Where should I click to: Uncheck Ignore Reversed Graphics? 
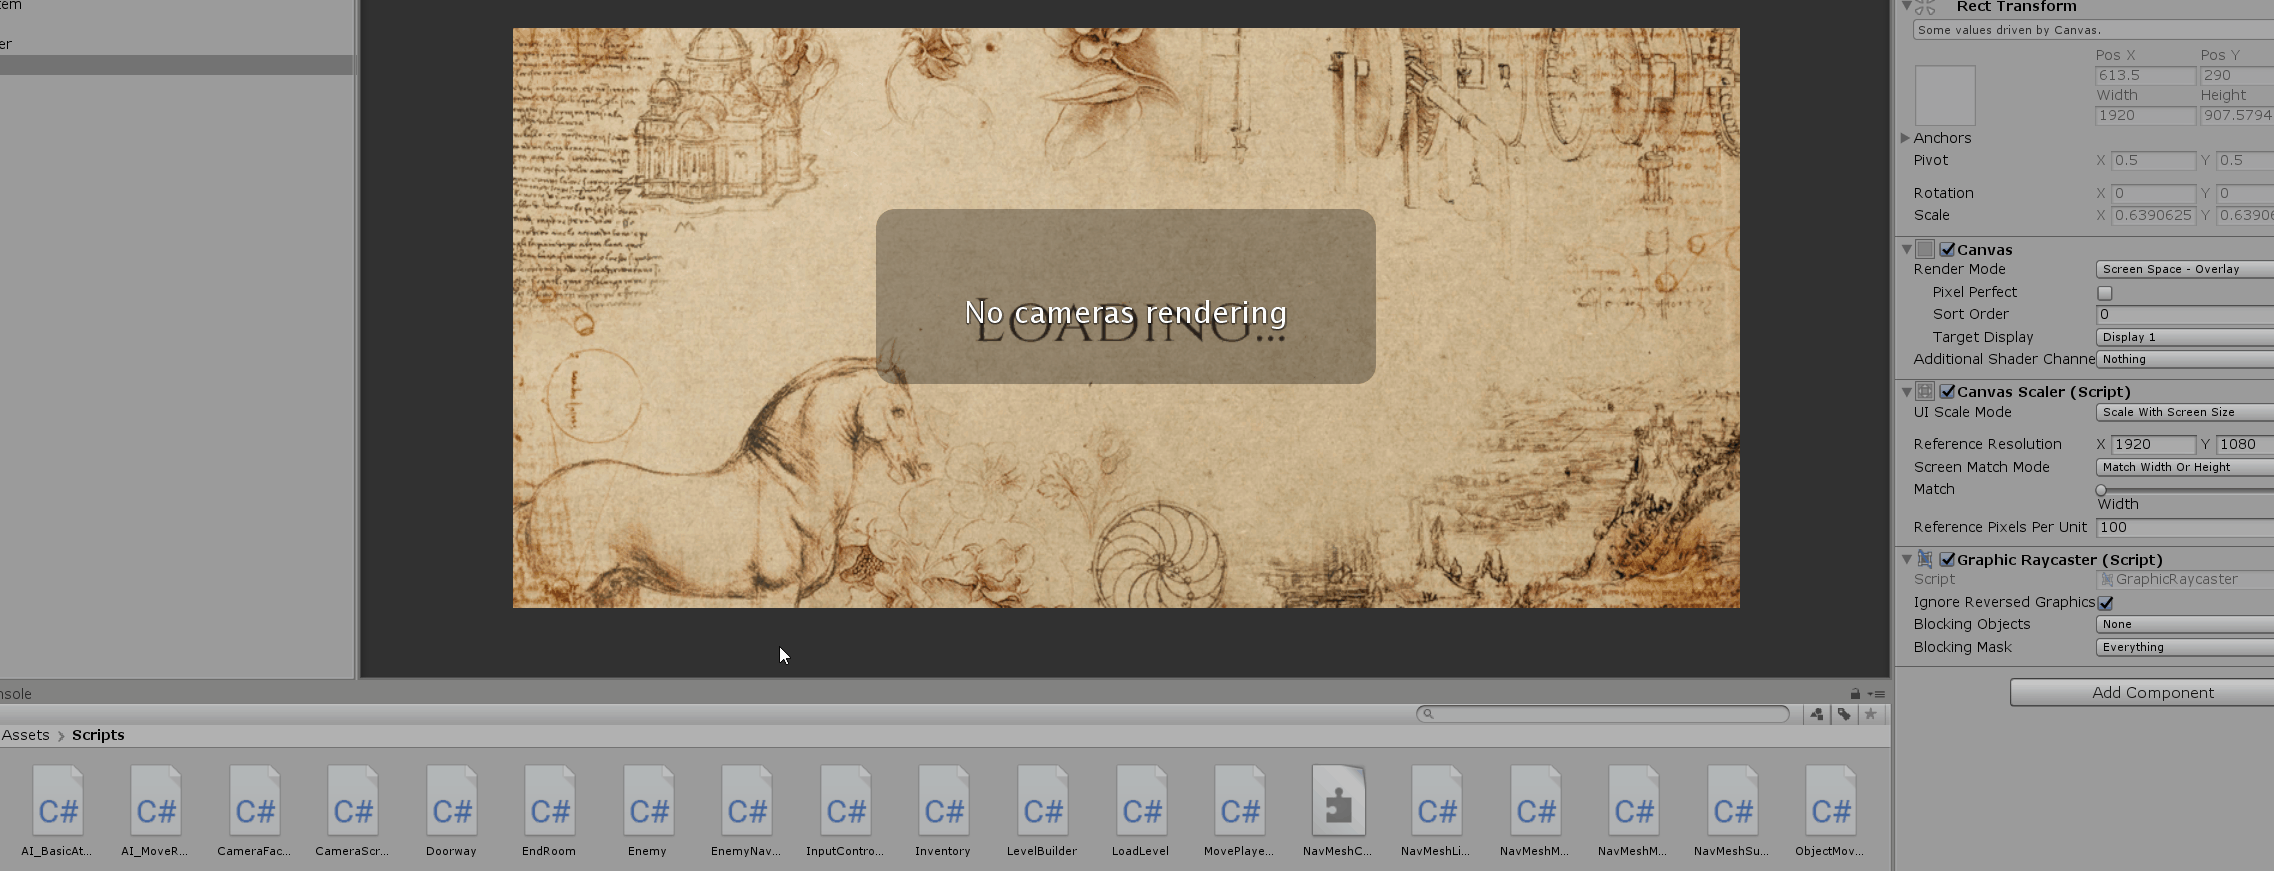[2105, 603]
